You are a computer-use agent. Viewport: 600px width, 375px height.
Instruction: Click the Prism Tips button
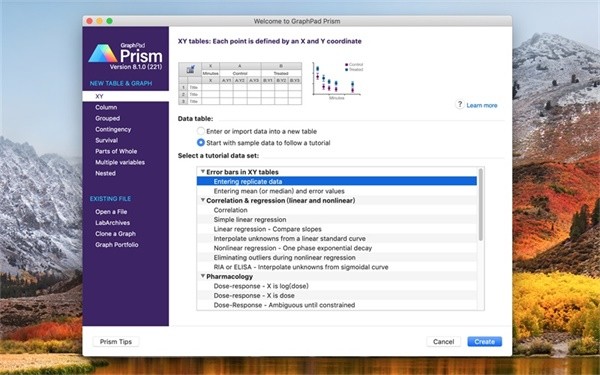pos(116,342)
